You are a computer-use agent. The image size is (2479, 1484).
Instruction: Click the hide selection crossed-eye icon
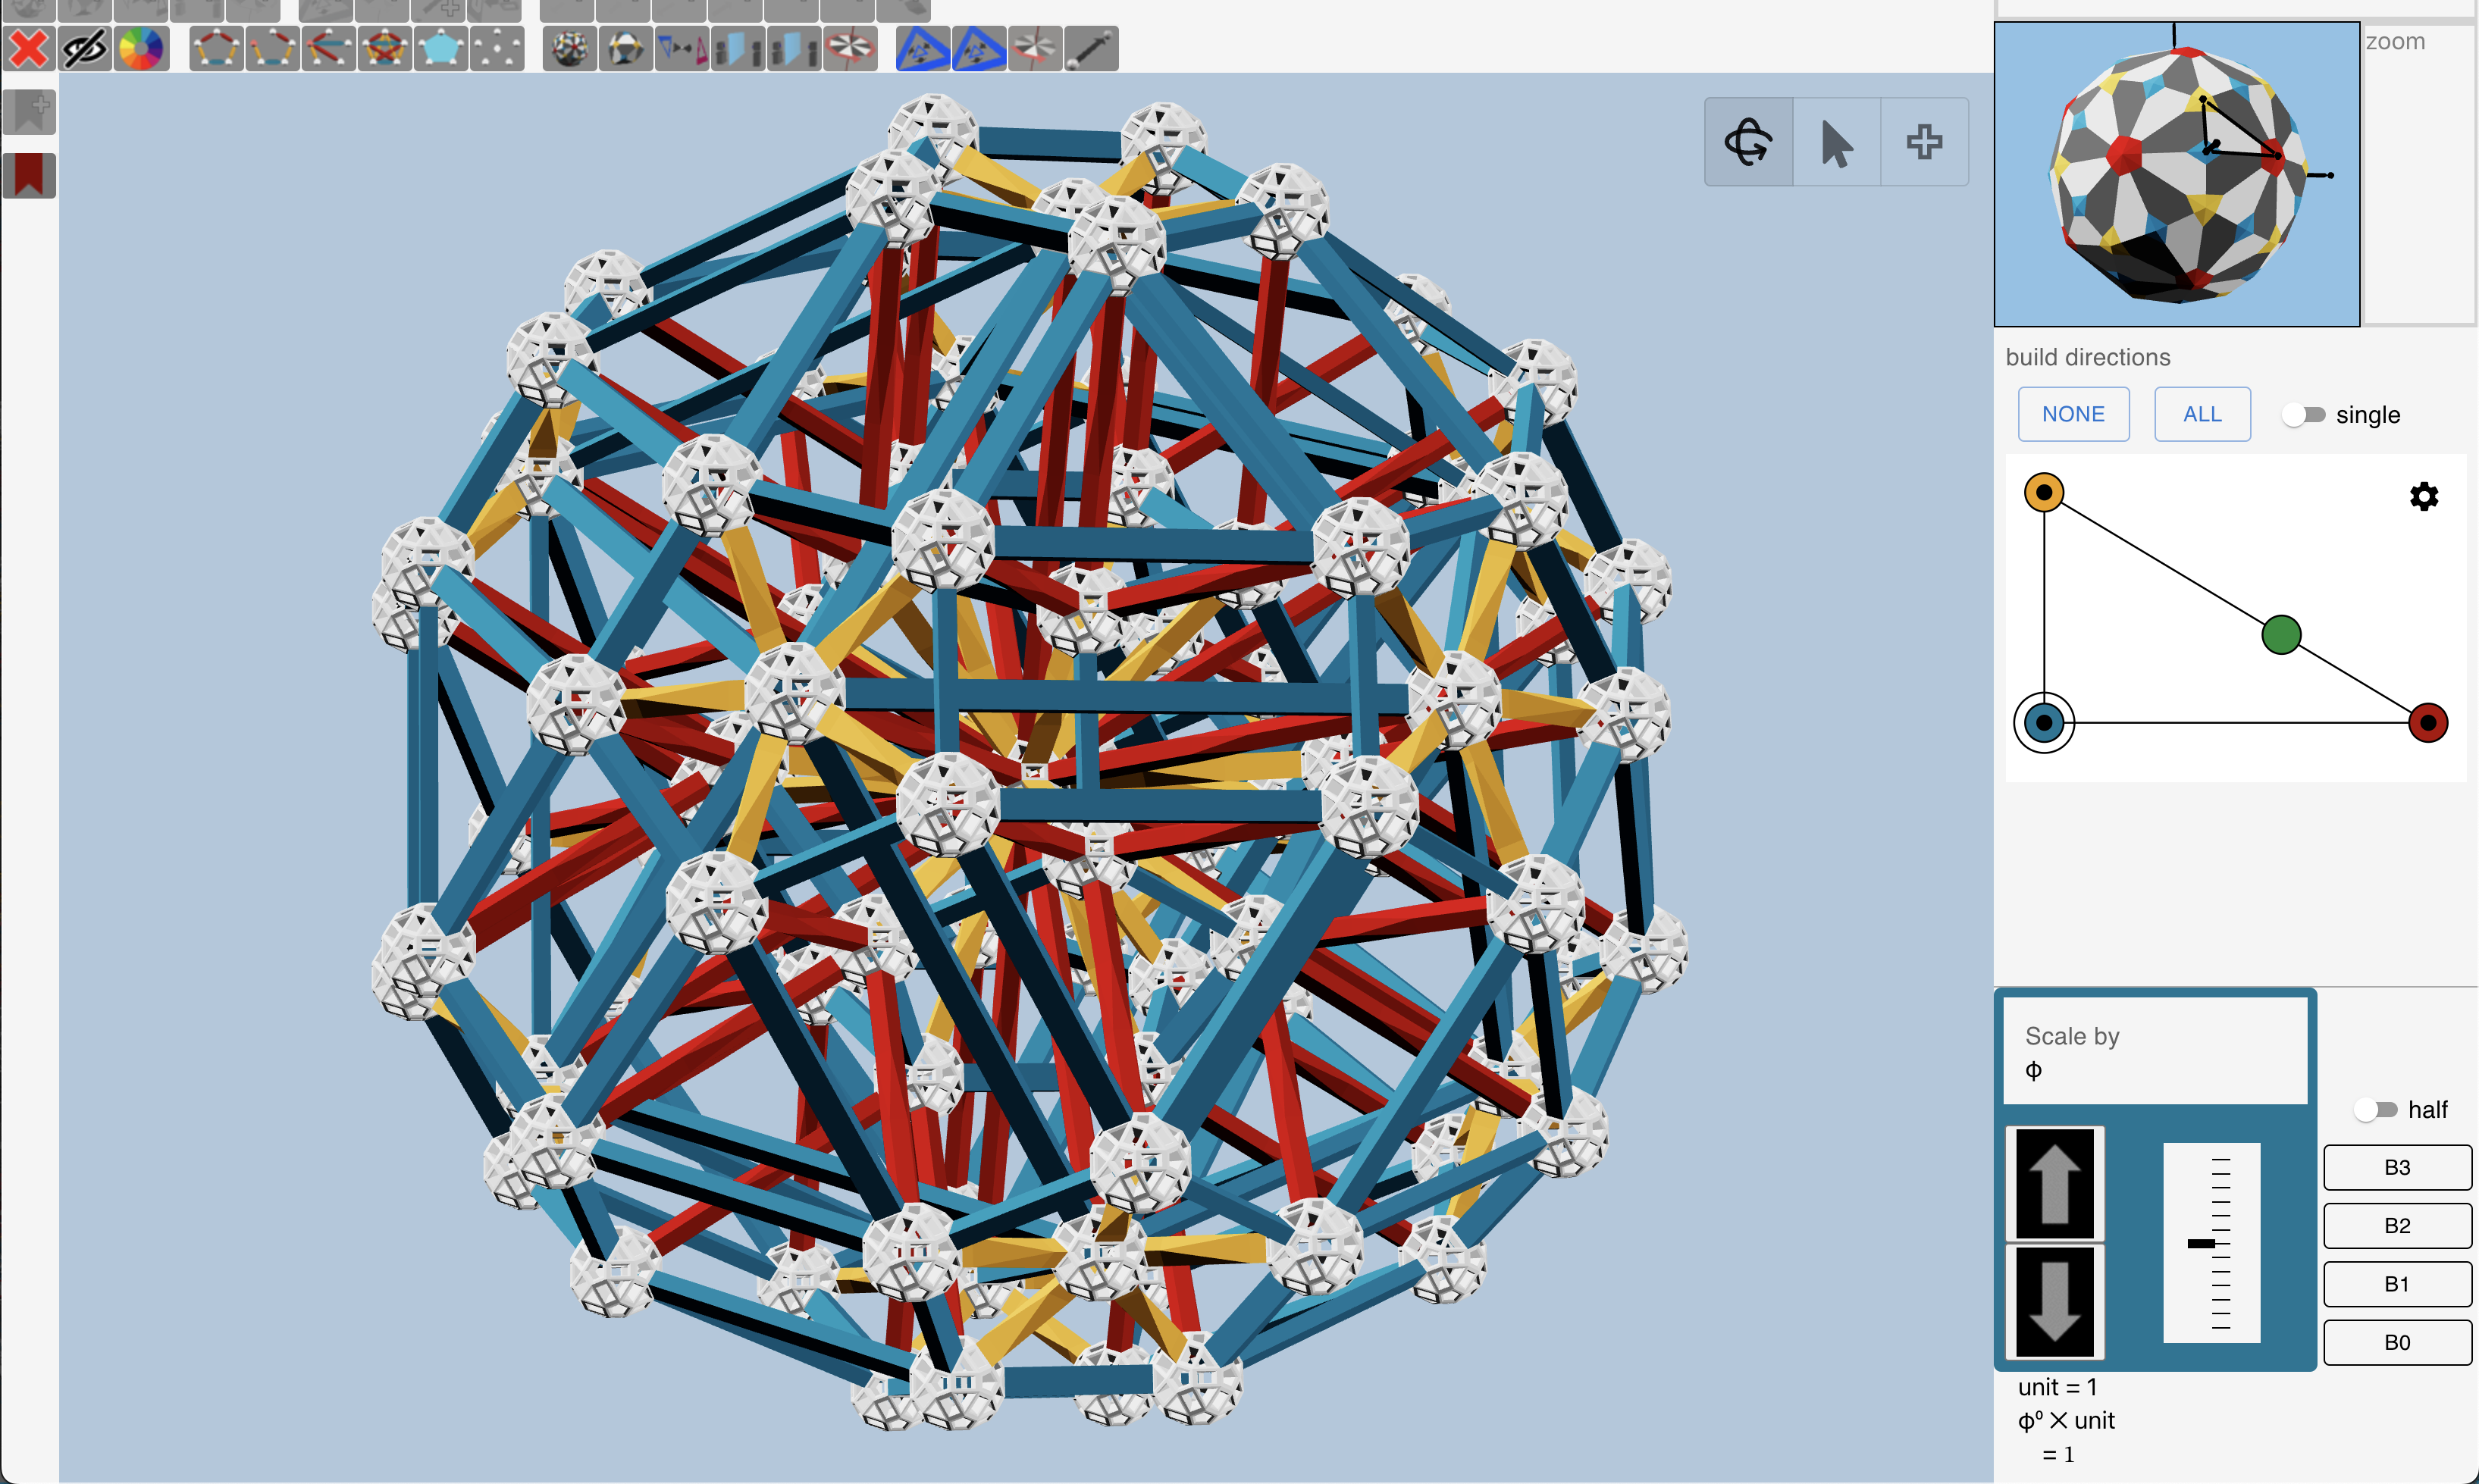85,48
